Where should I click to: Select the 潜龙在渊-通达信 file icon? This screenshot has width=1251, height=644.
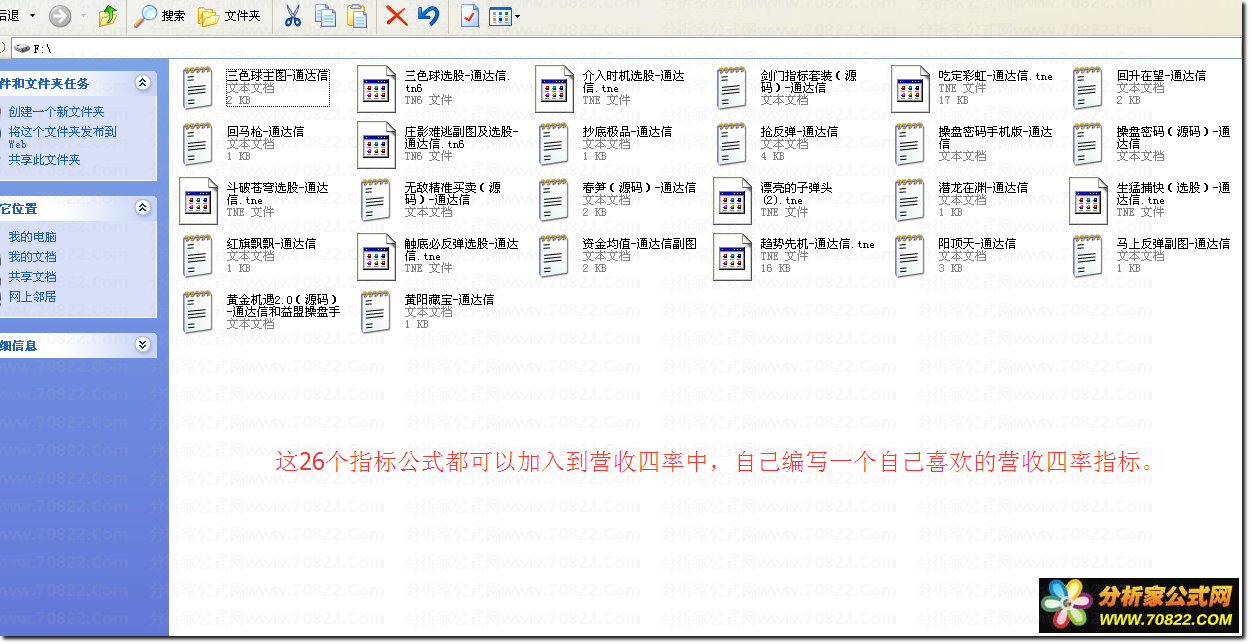[x=911, y=200]
